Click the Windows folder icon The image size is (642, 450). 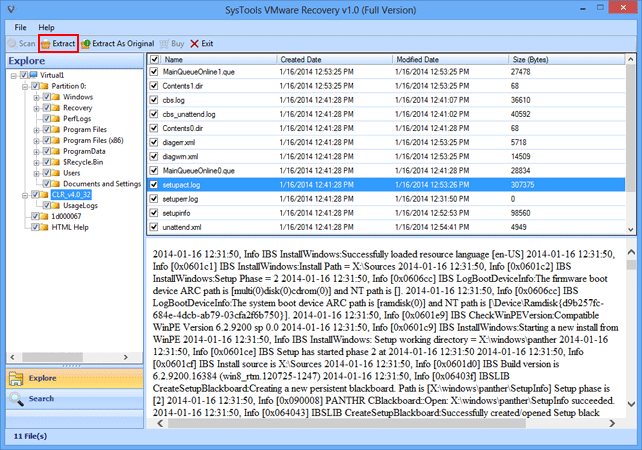coord(56,97)
